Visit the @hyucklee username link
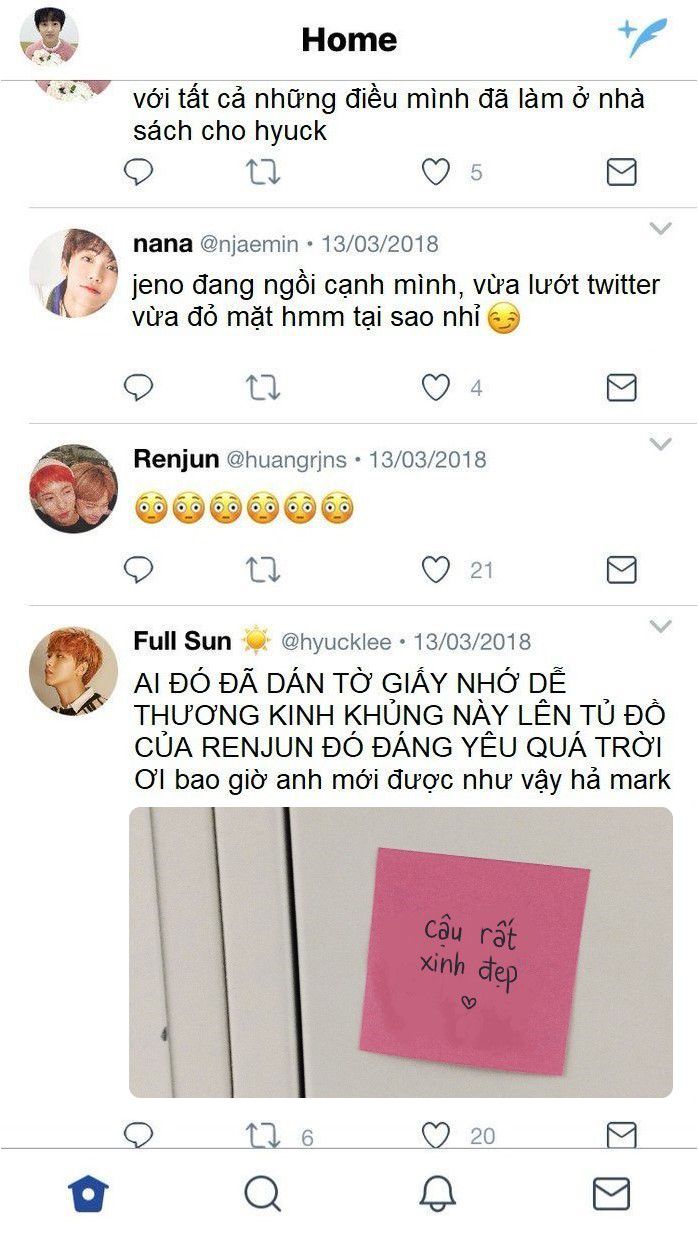This screenshot has height=1243, width=698. pyautogui.click(x=336, y=642)
